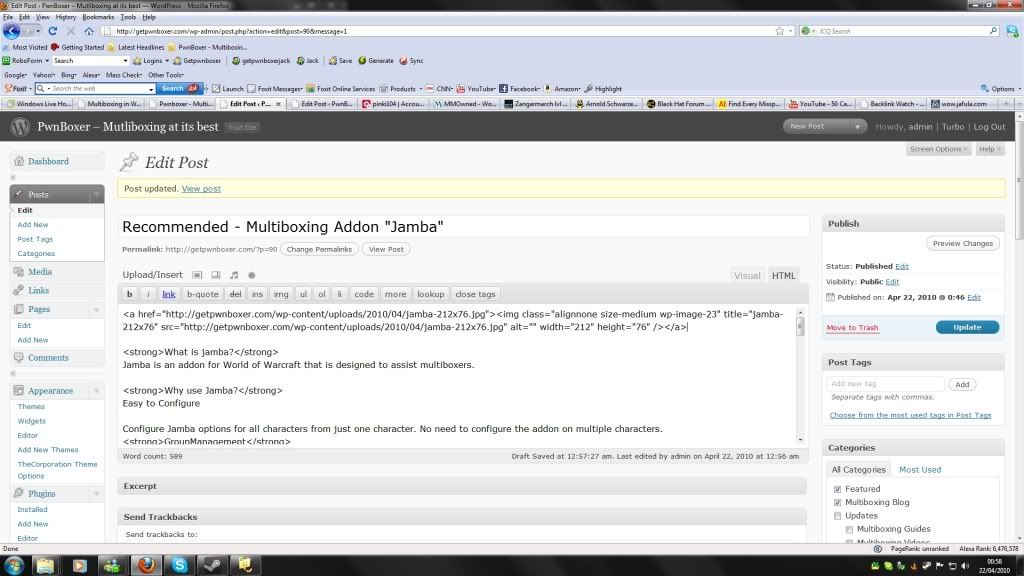
Task: Open the History menu
Action: [65, 17]
